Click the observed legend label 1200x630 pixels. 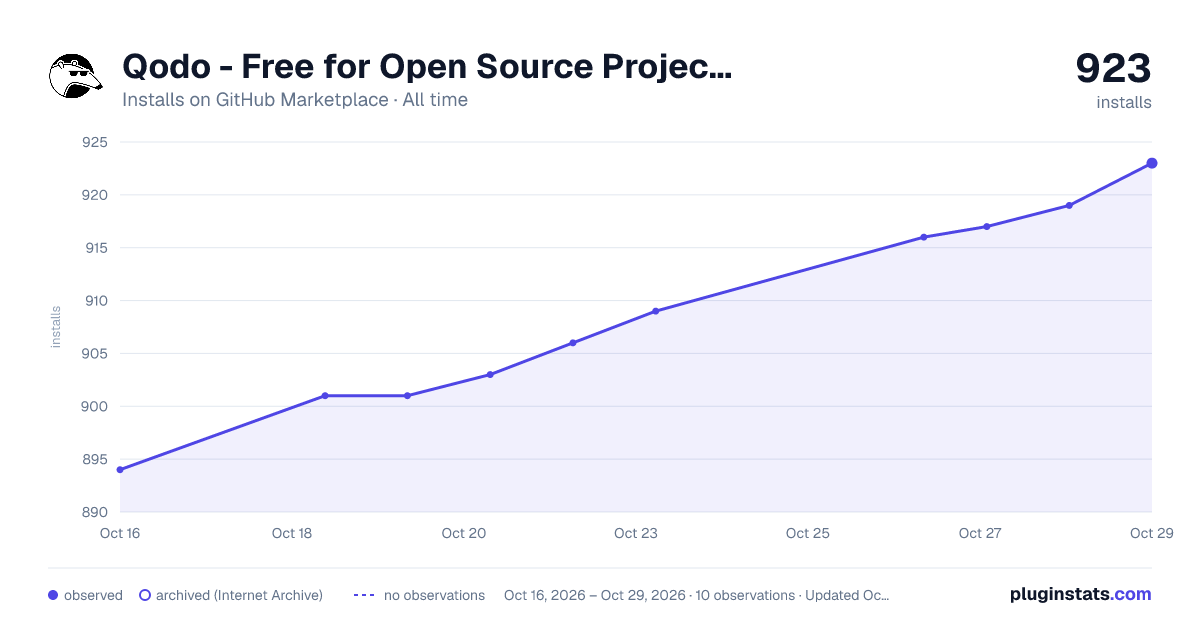93,595
